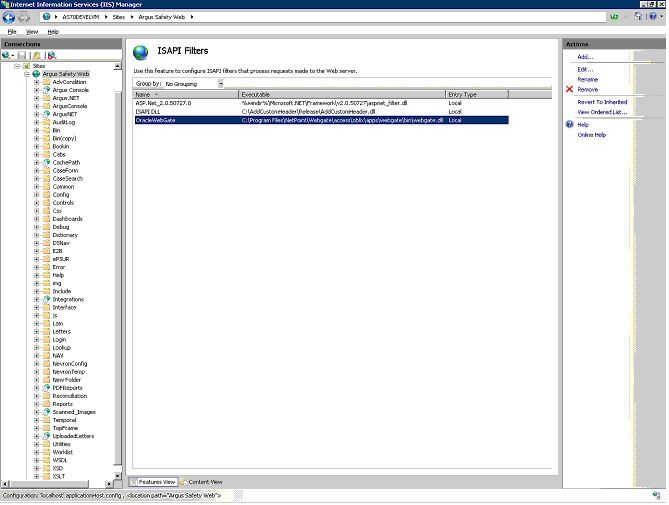Sort by the Executable column header
669x505 pixels.
[x=342, y=94]
